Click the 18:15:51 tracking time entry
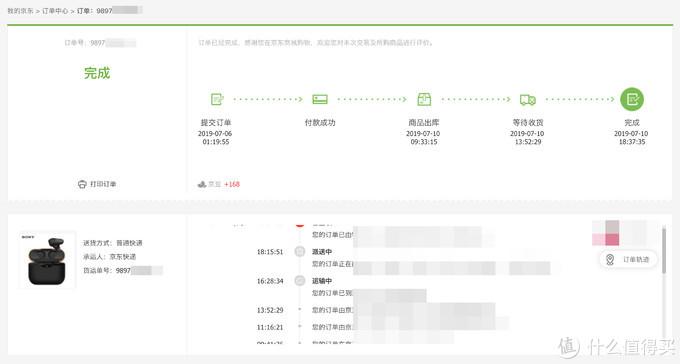This screenshot has width=680, height=364. (x=270, y=252)
